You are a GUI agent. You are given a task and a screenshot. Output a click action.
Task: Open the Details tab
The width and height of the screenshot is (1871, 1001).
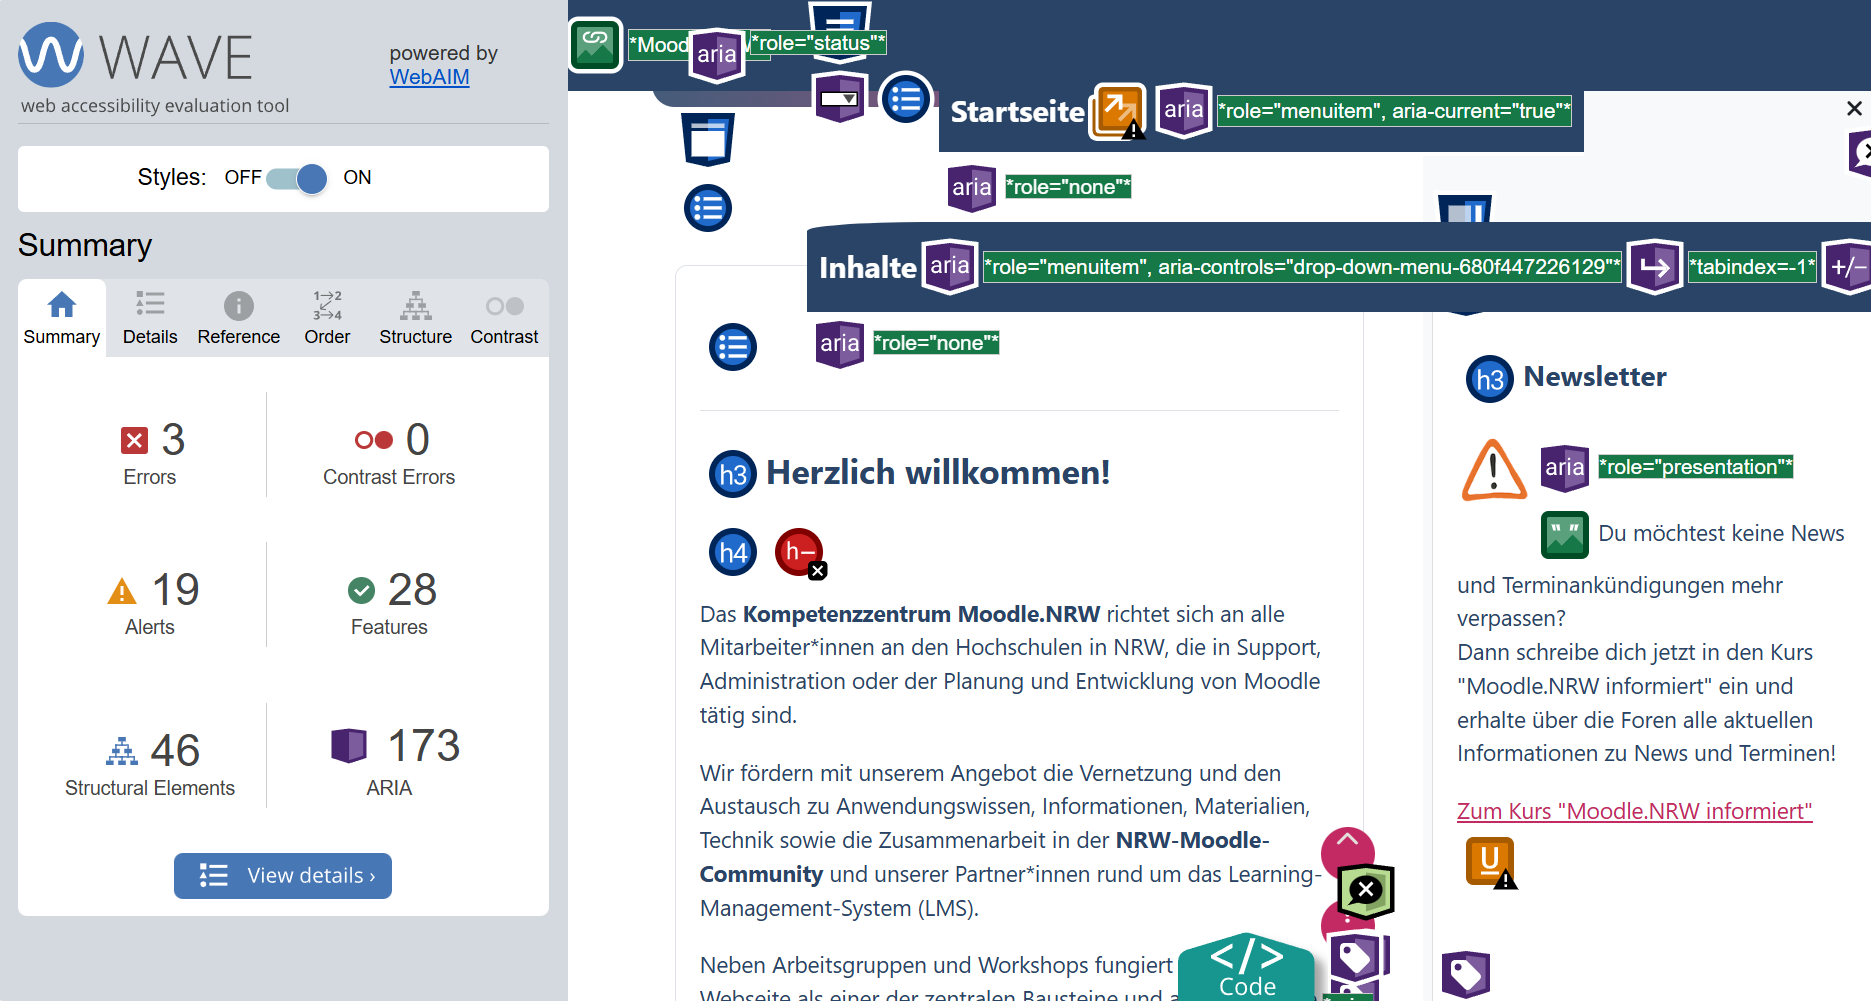150,318
